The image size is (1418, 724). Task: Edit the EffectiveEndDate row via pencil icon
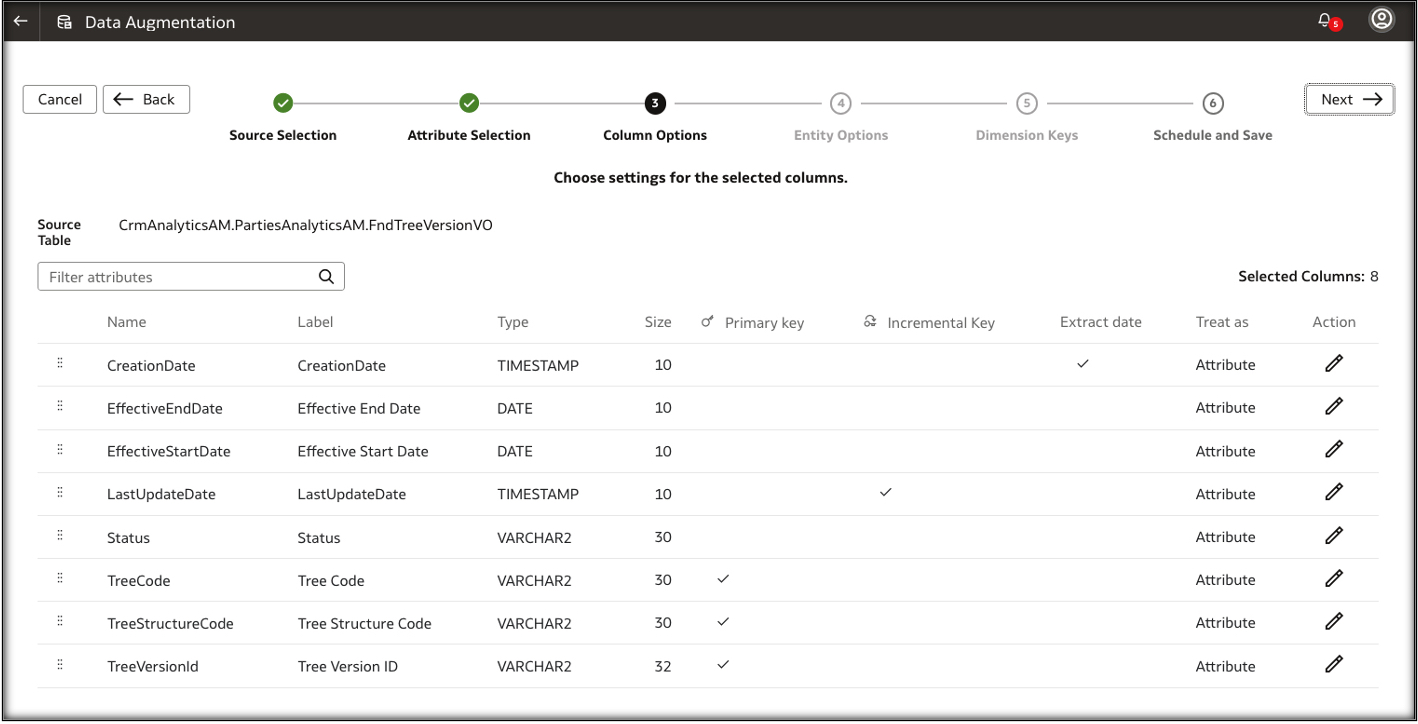pos(1333,407)
